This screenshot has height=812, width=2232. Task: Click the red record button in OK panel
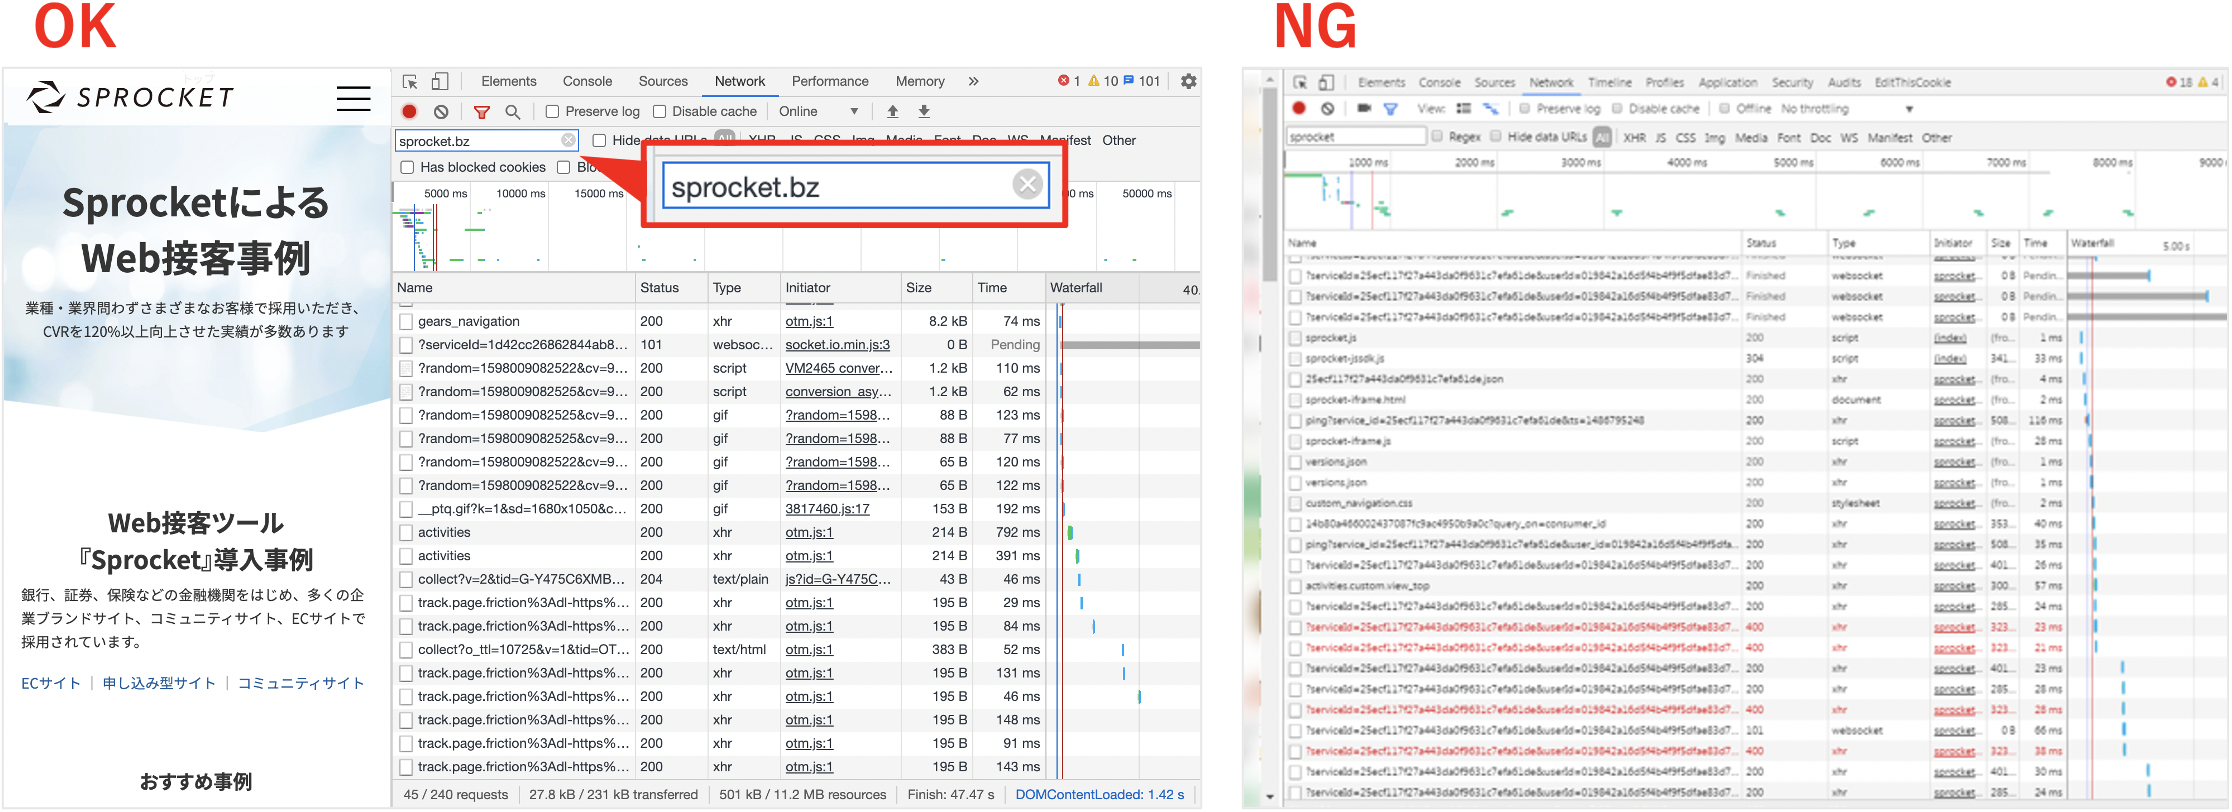pos(410,112)
